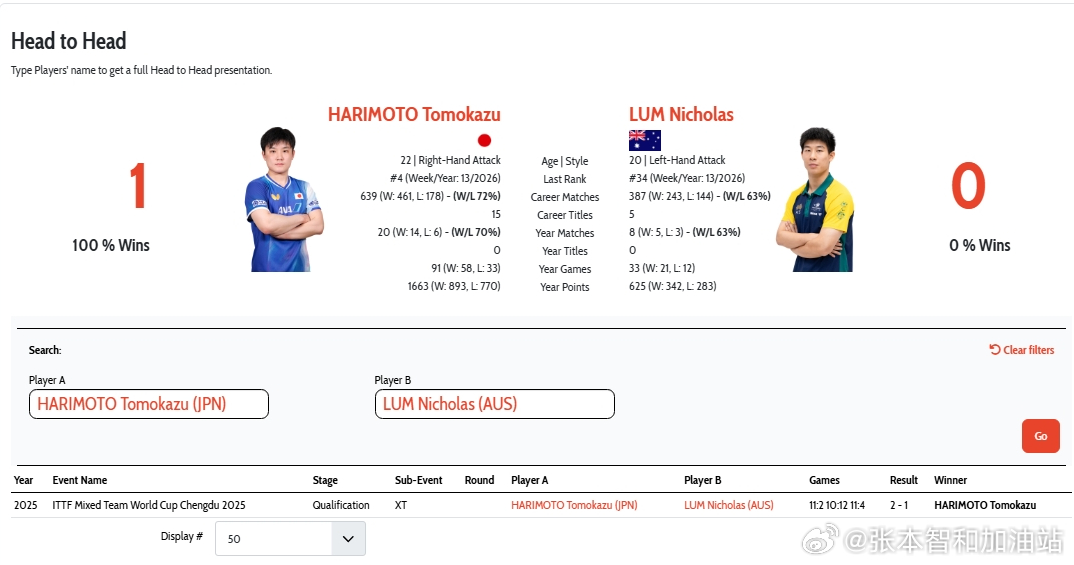The image size is (1074, 565).
Task: Click the big red '0' win count
Action: pos(968,186)
